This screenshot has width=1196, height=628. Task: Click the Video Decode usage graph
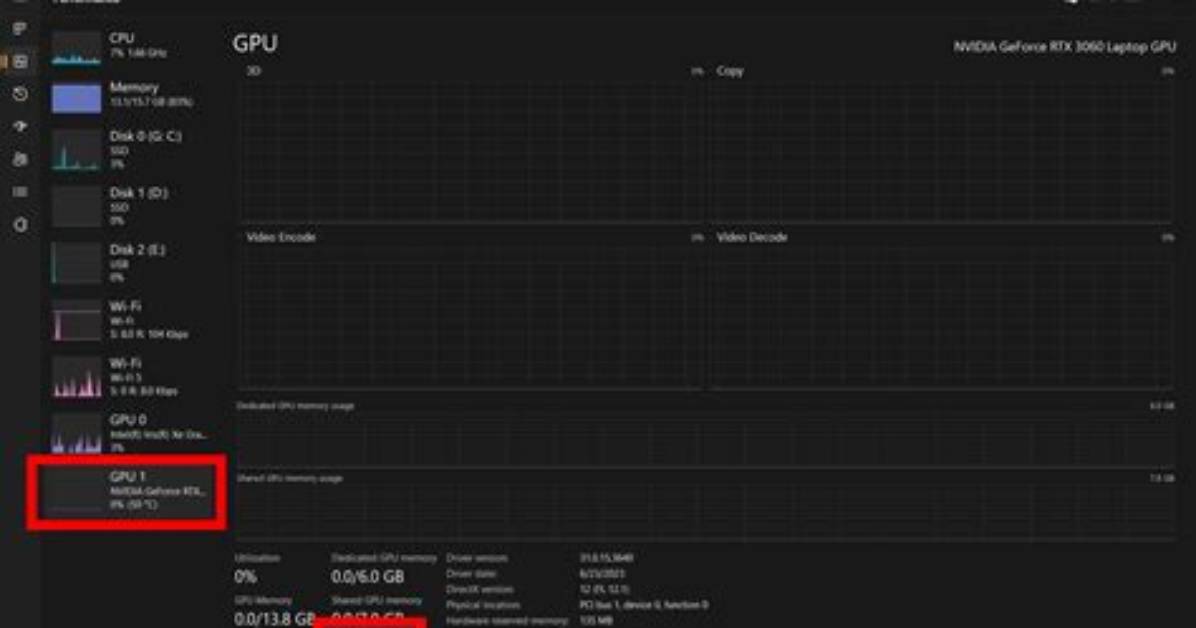[941, 317]
